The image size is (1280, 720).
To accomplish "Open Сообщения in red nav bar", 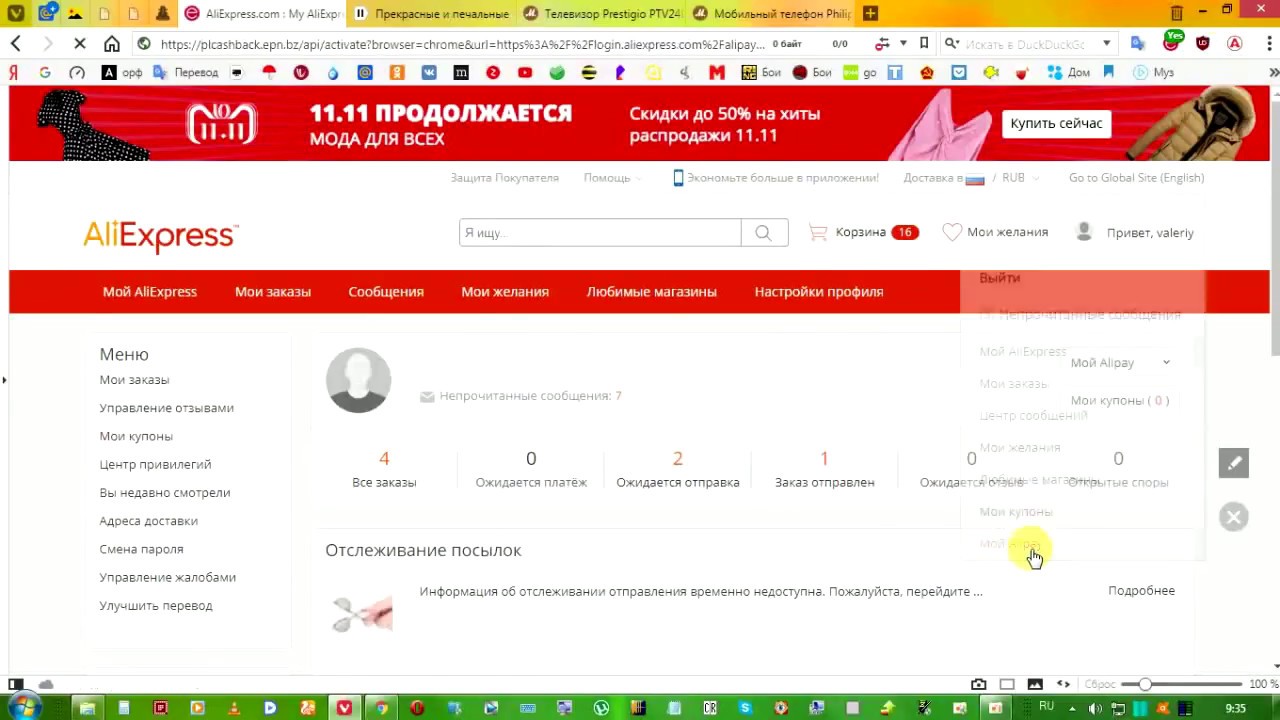I will coord(386,292).
